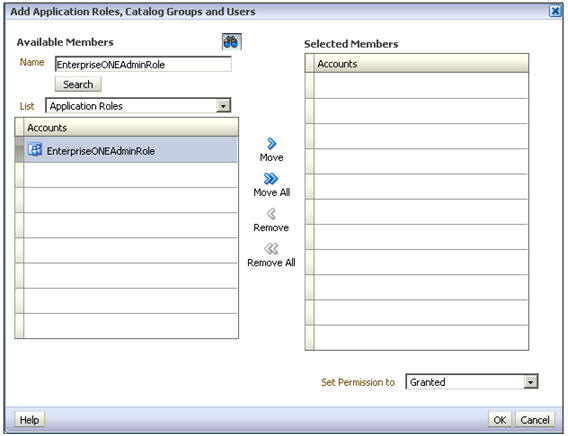Viewport: 568px width, 436px height.
Task: Click the Remove left-arrow icon
Action: click(271, 214)
